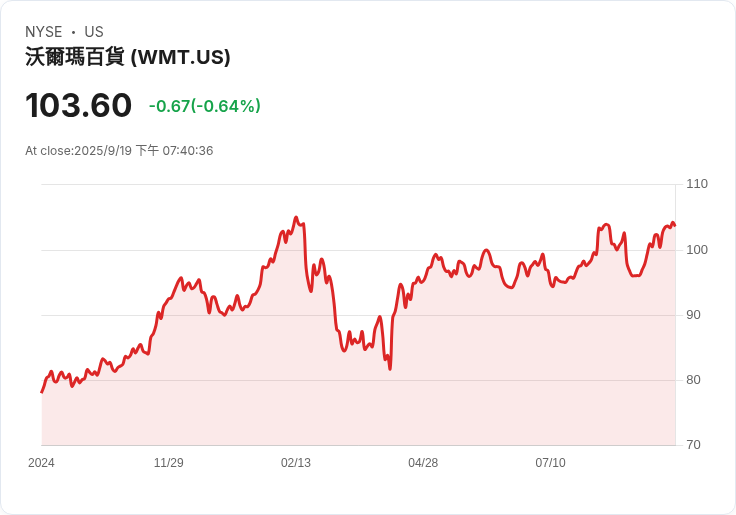Image resolution: width=736 pixels, height=515 pixels.
Task: Click the starting point of the price line
Action: pos(42,391)
